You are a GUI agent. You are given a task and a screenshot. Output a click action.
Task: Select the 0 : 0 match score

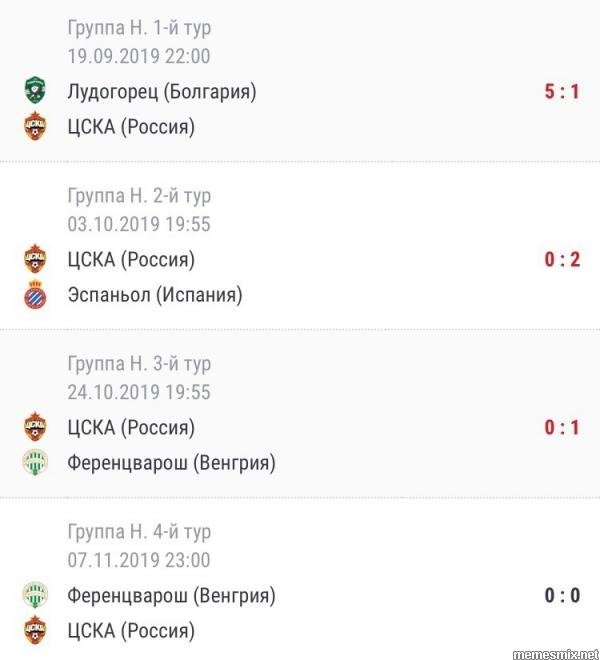[x=562, y=595]
